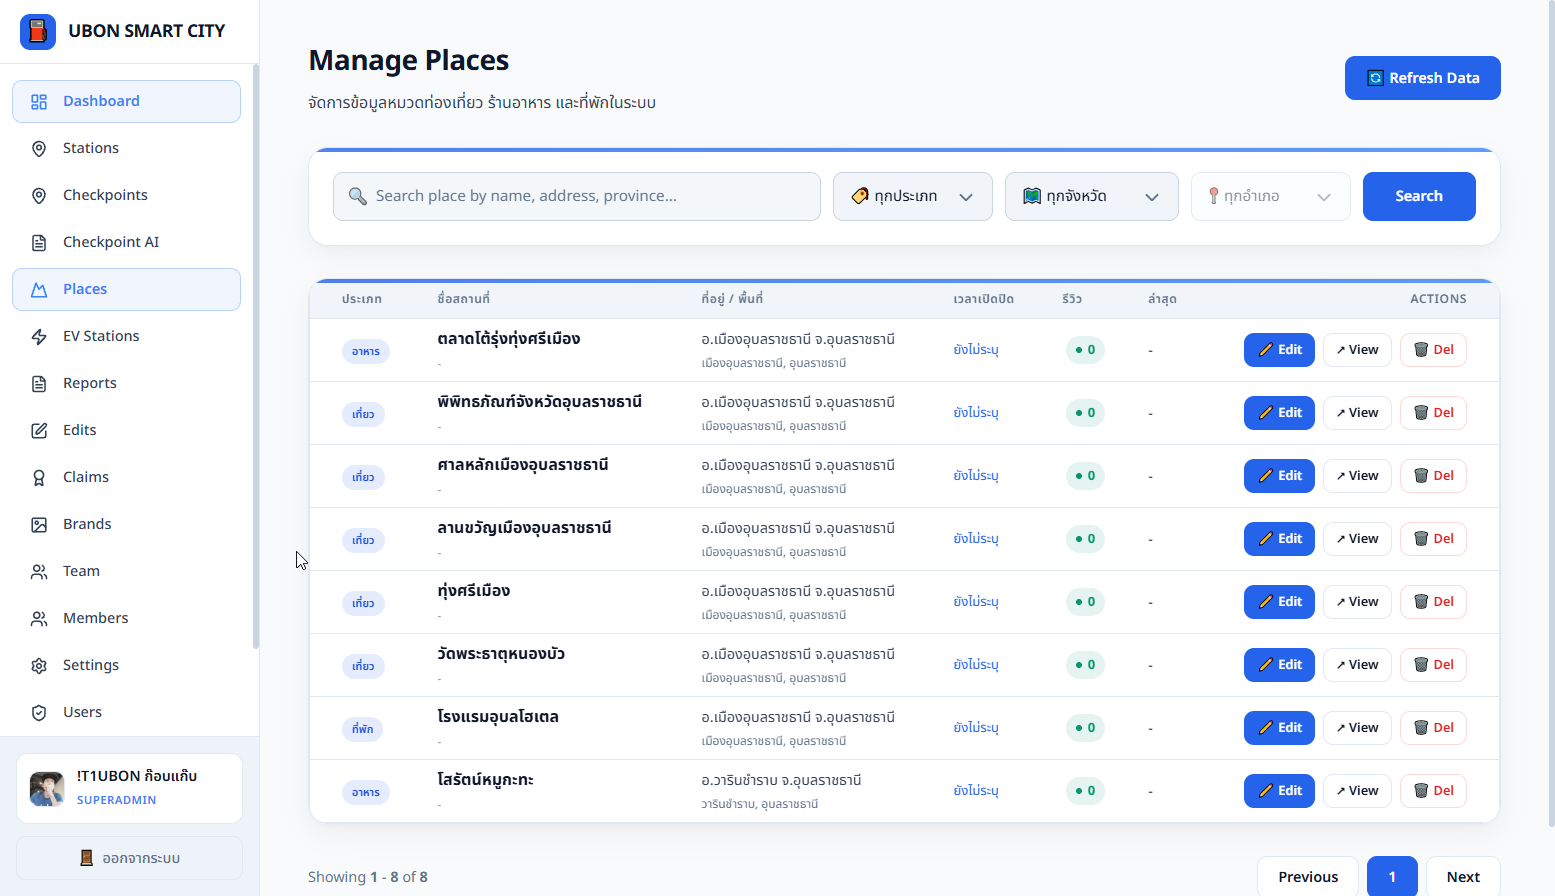Click the UBON SMART CITY logo icon
Screen dimensions: 1555x896
[38, 32]
